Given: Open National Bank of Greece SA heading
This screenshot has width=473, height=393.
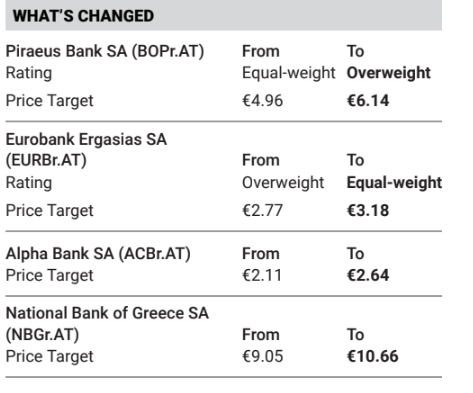Looking at the screenshot, I should point(107,313).
